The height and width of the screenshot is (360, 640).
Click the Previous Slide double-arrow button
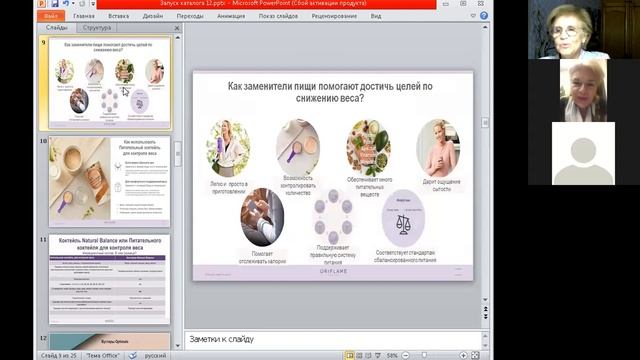click(x=485, y=309)
